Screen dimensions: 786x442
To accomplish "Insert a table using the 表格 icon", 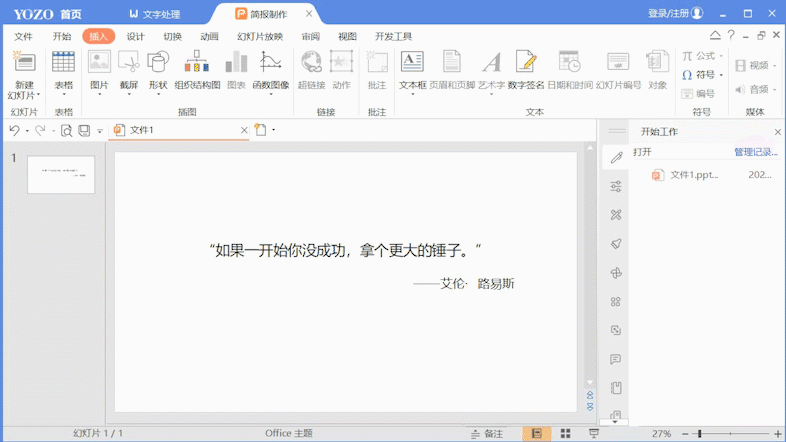I will (64, 62).
